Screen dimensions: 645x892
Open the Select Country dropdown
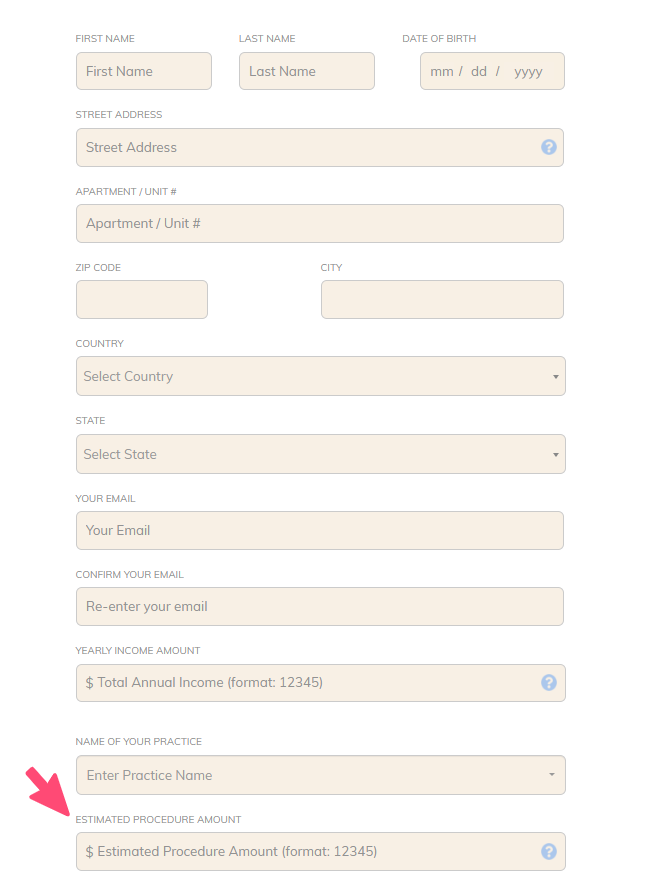(320, 376)
